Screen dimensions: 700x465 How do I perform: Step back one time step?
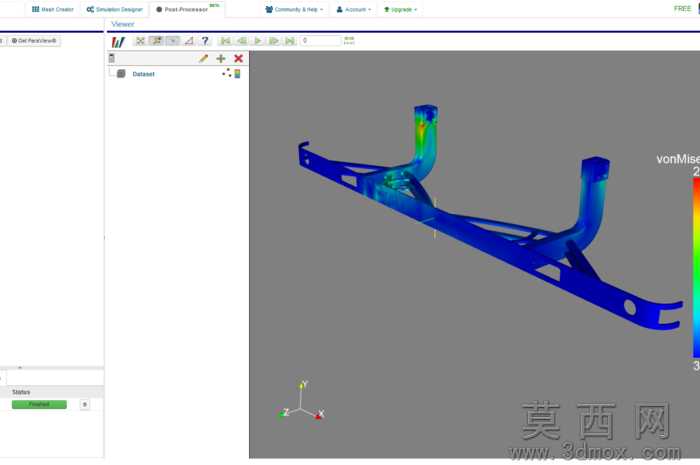tap(242, 41)
